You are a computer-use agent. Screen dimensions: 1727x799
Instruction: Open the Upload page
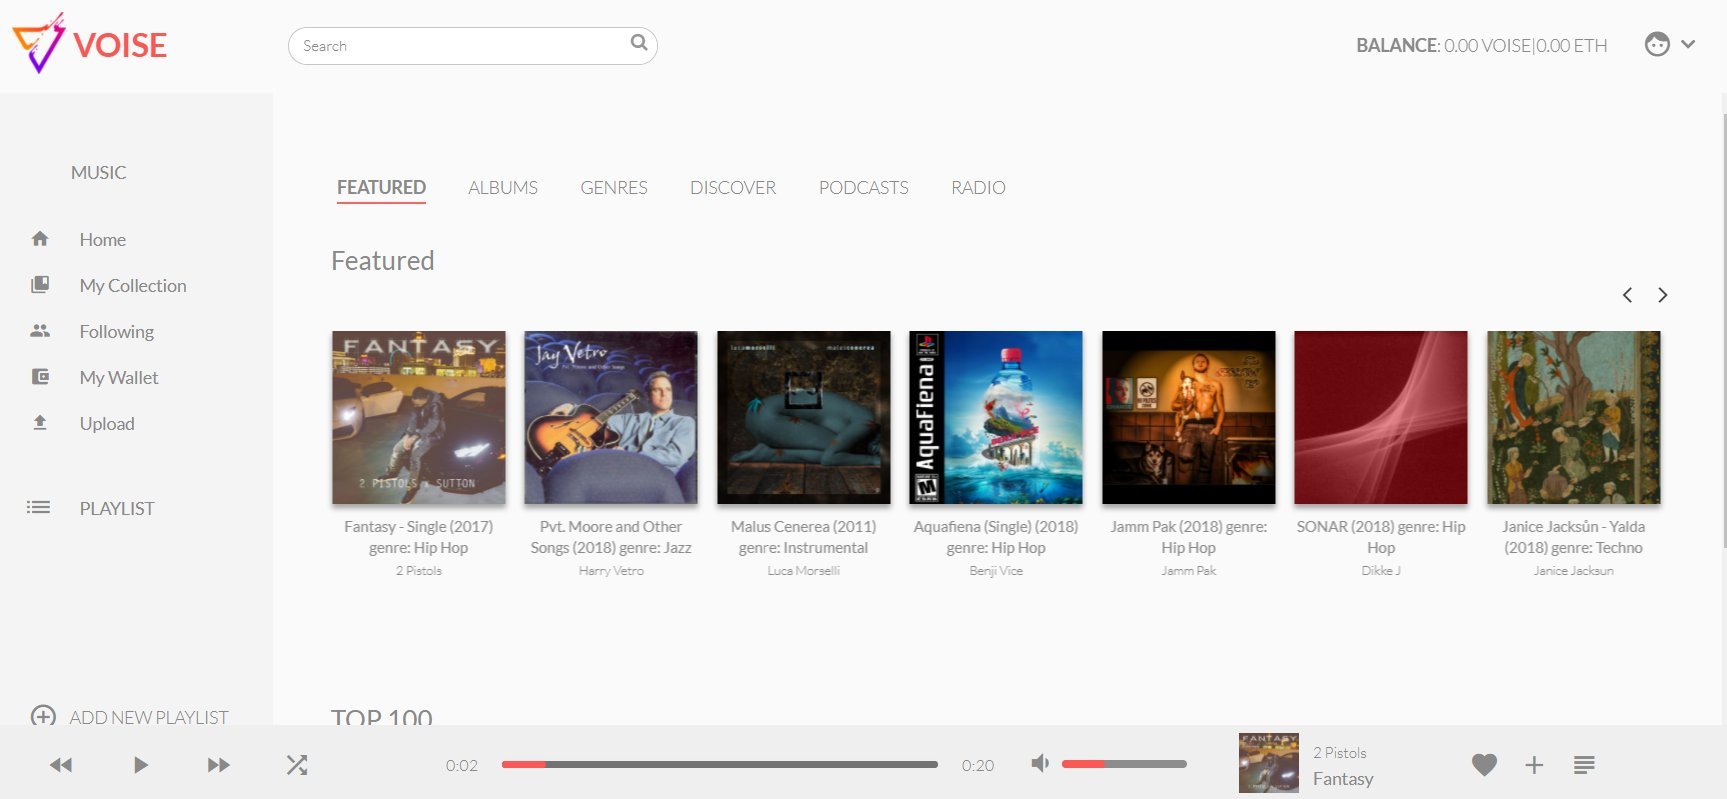pyautogui.click(x=107, y=423)
